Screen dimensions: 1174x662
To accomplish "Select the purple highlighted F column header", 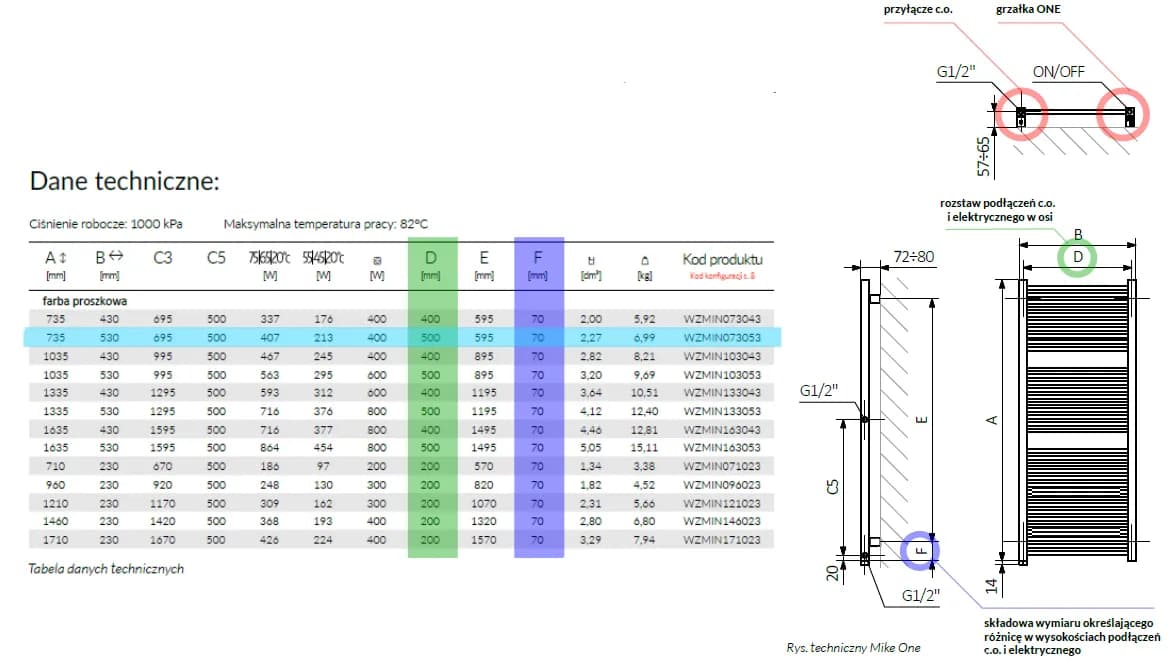I will click(x=538, y=258).
